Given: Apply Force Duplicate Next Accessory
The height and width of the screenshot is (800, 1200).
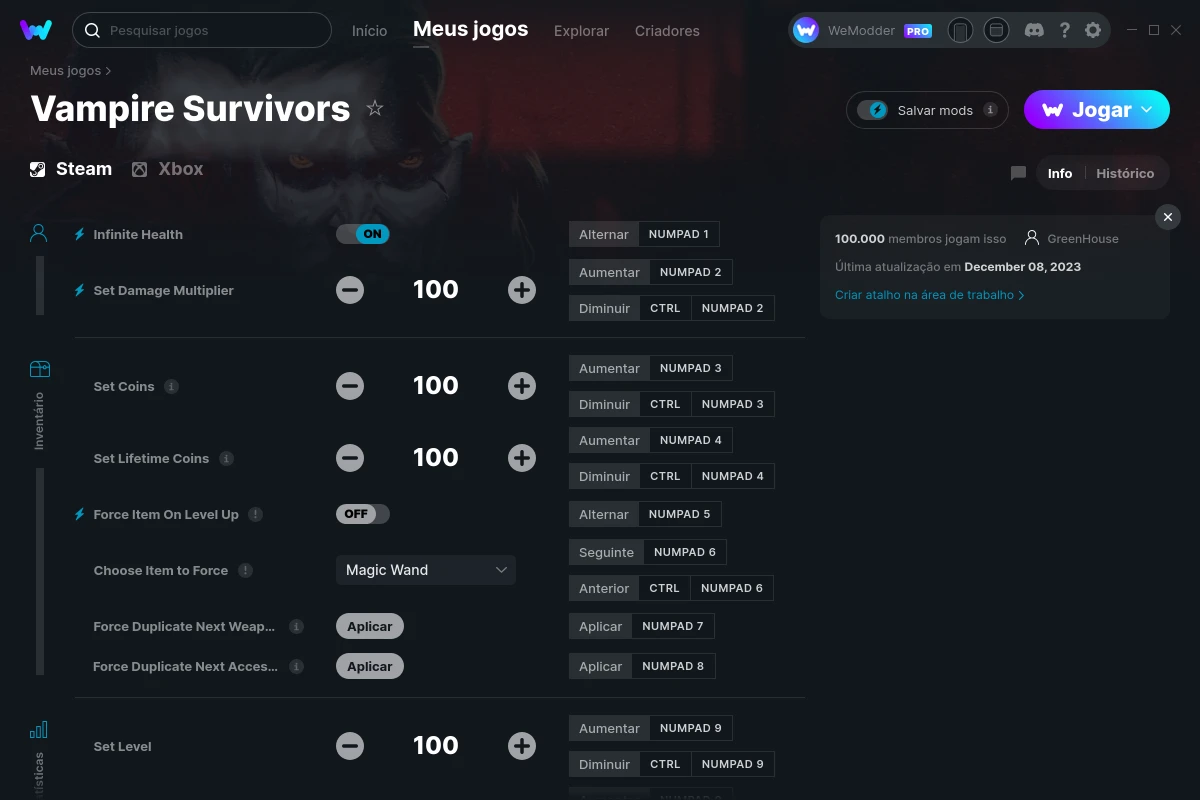Looking at the screenshot, I should [370, 666].
